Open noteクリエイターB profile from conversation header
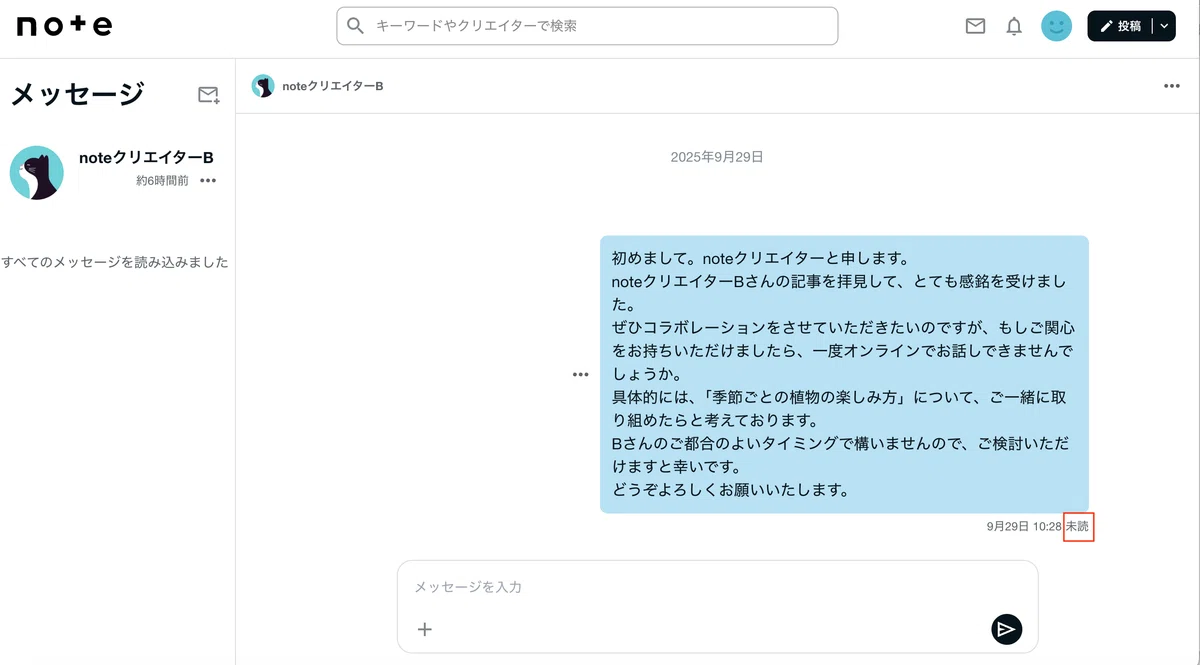Viewport: 1200px width, 665px height. click(x=333, y=86)
